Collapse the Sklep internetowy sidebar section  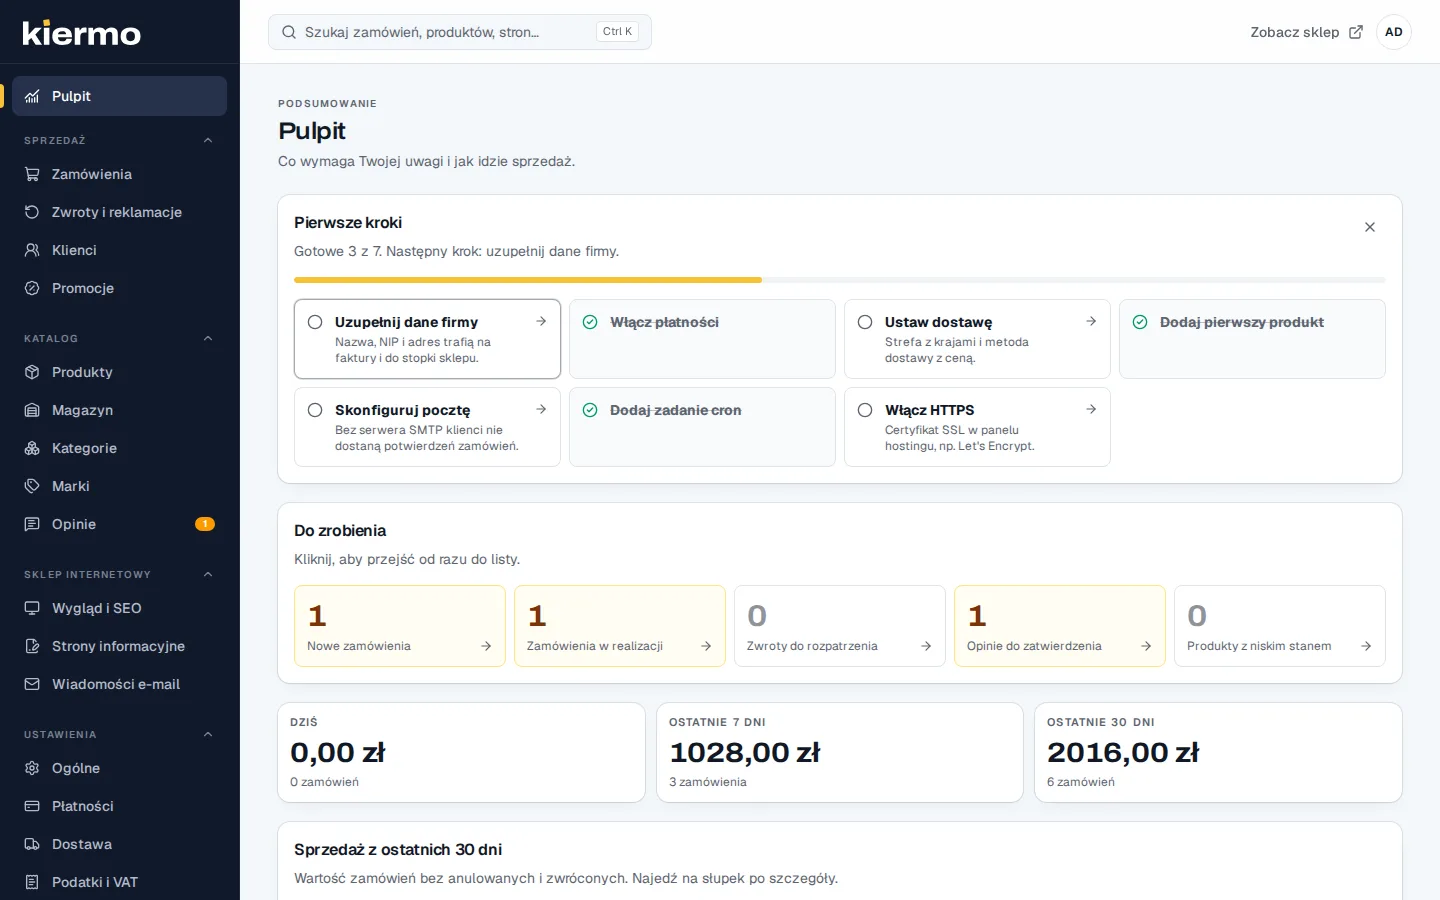coord(208,574)
